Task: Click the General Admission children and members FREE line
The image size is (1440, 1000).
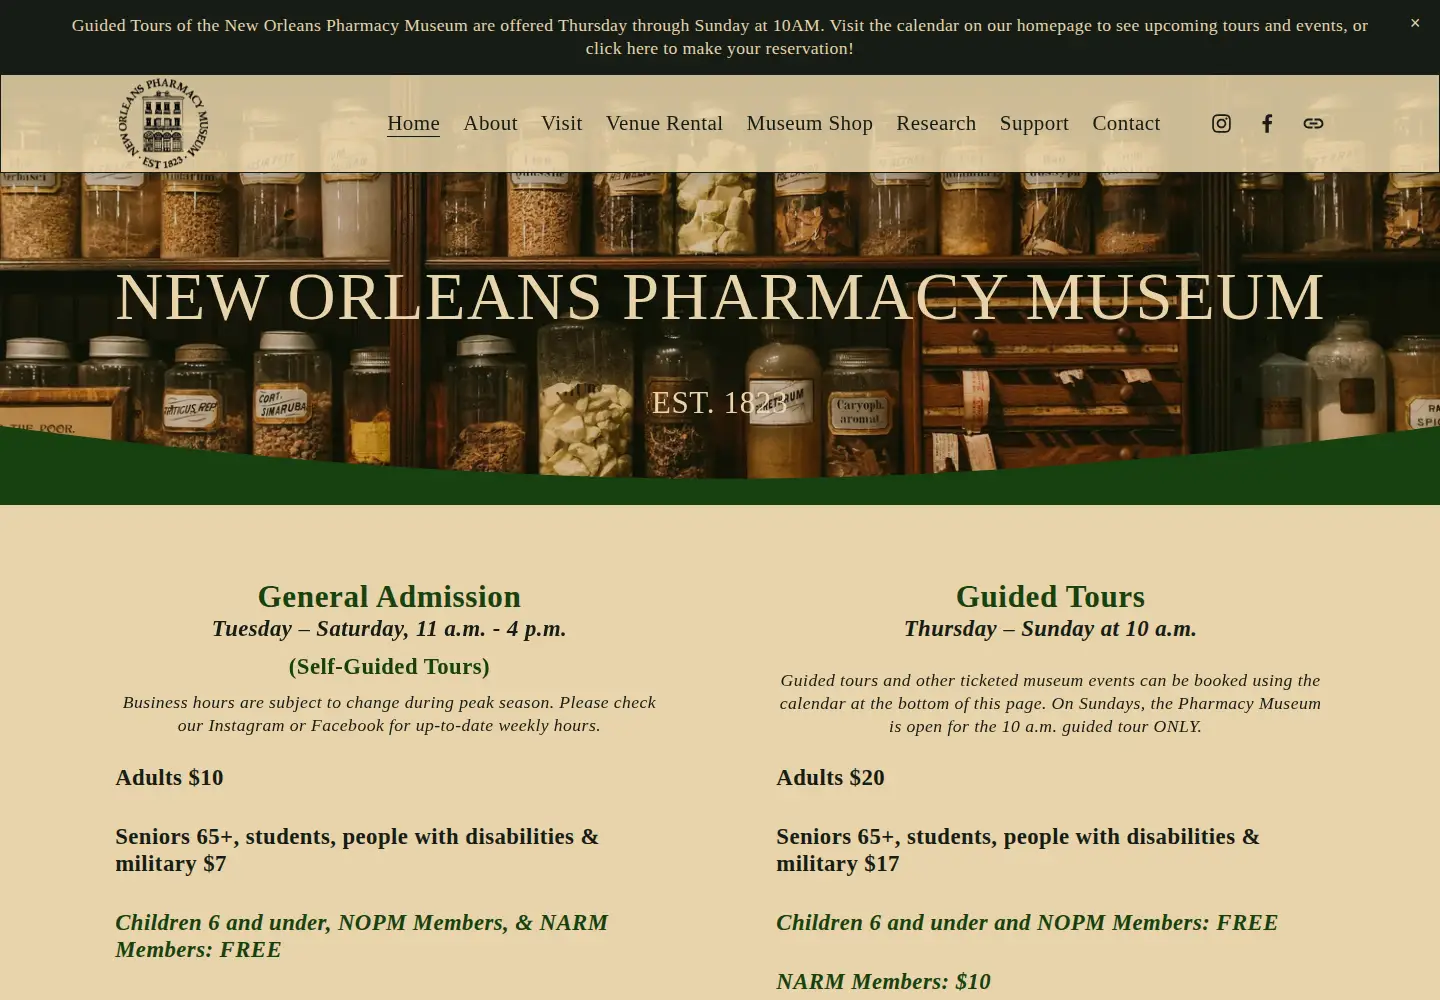Action: pos(361,936)
